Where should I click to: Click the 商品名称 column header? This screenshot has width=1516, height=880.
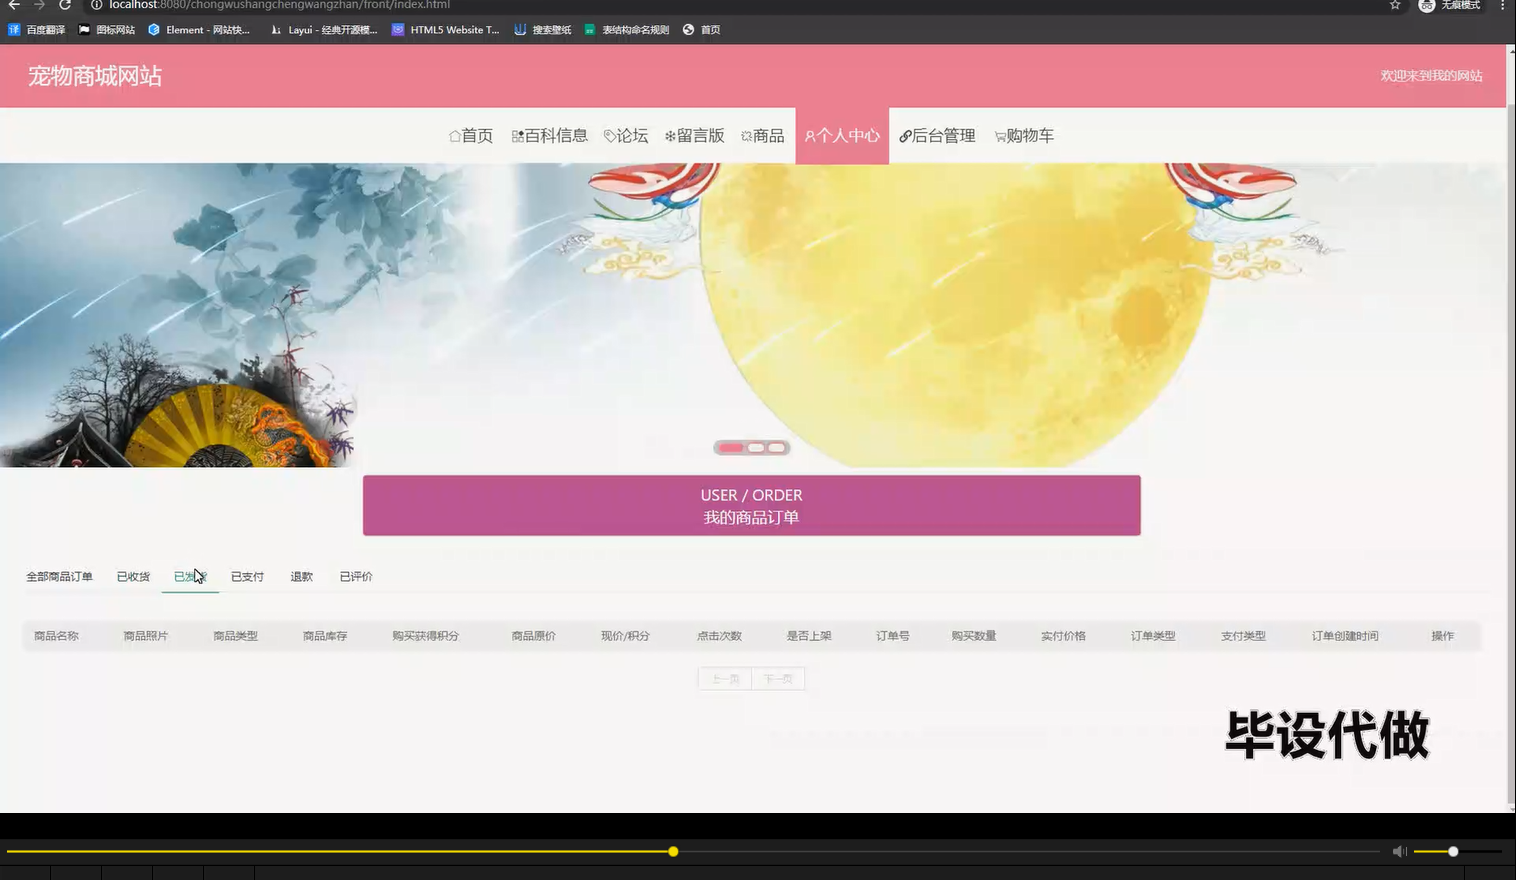(56, 636)
